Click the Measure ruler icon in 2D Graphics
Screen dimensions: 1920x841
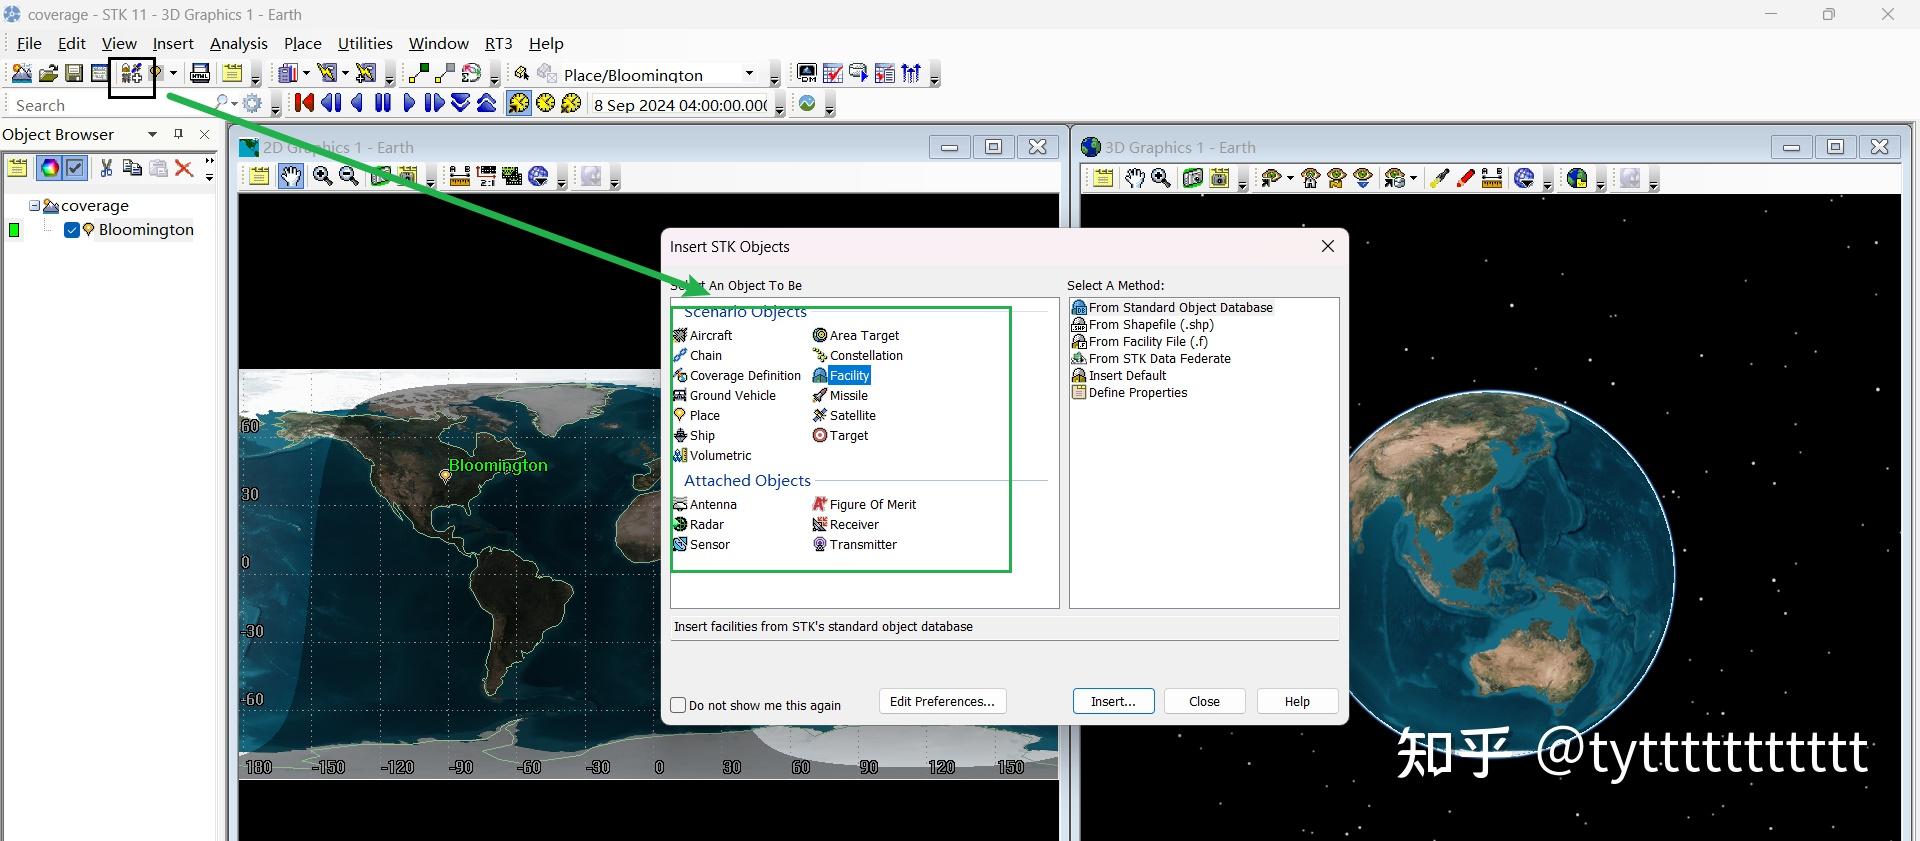point(460,177)
